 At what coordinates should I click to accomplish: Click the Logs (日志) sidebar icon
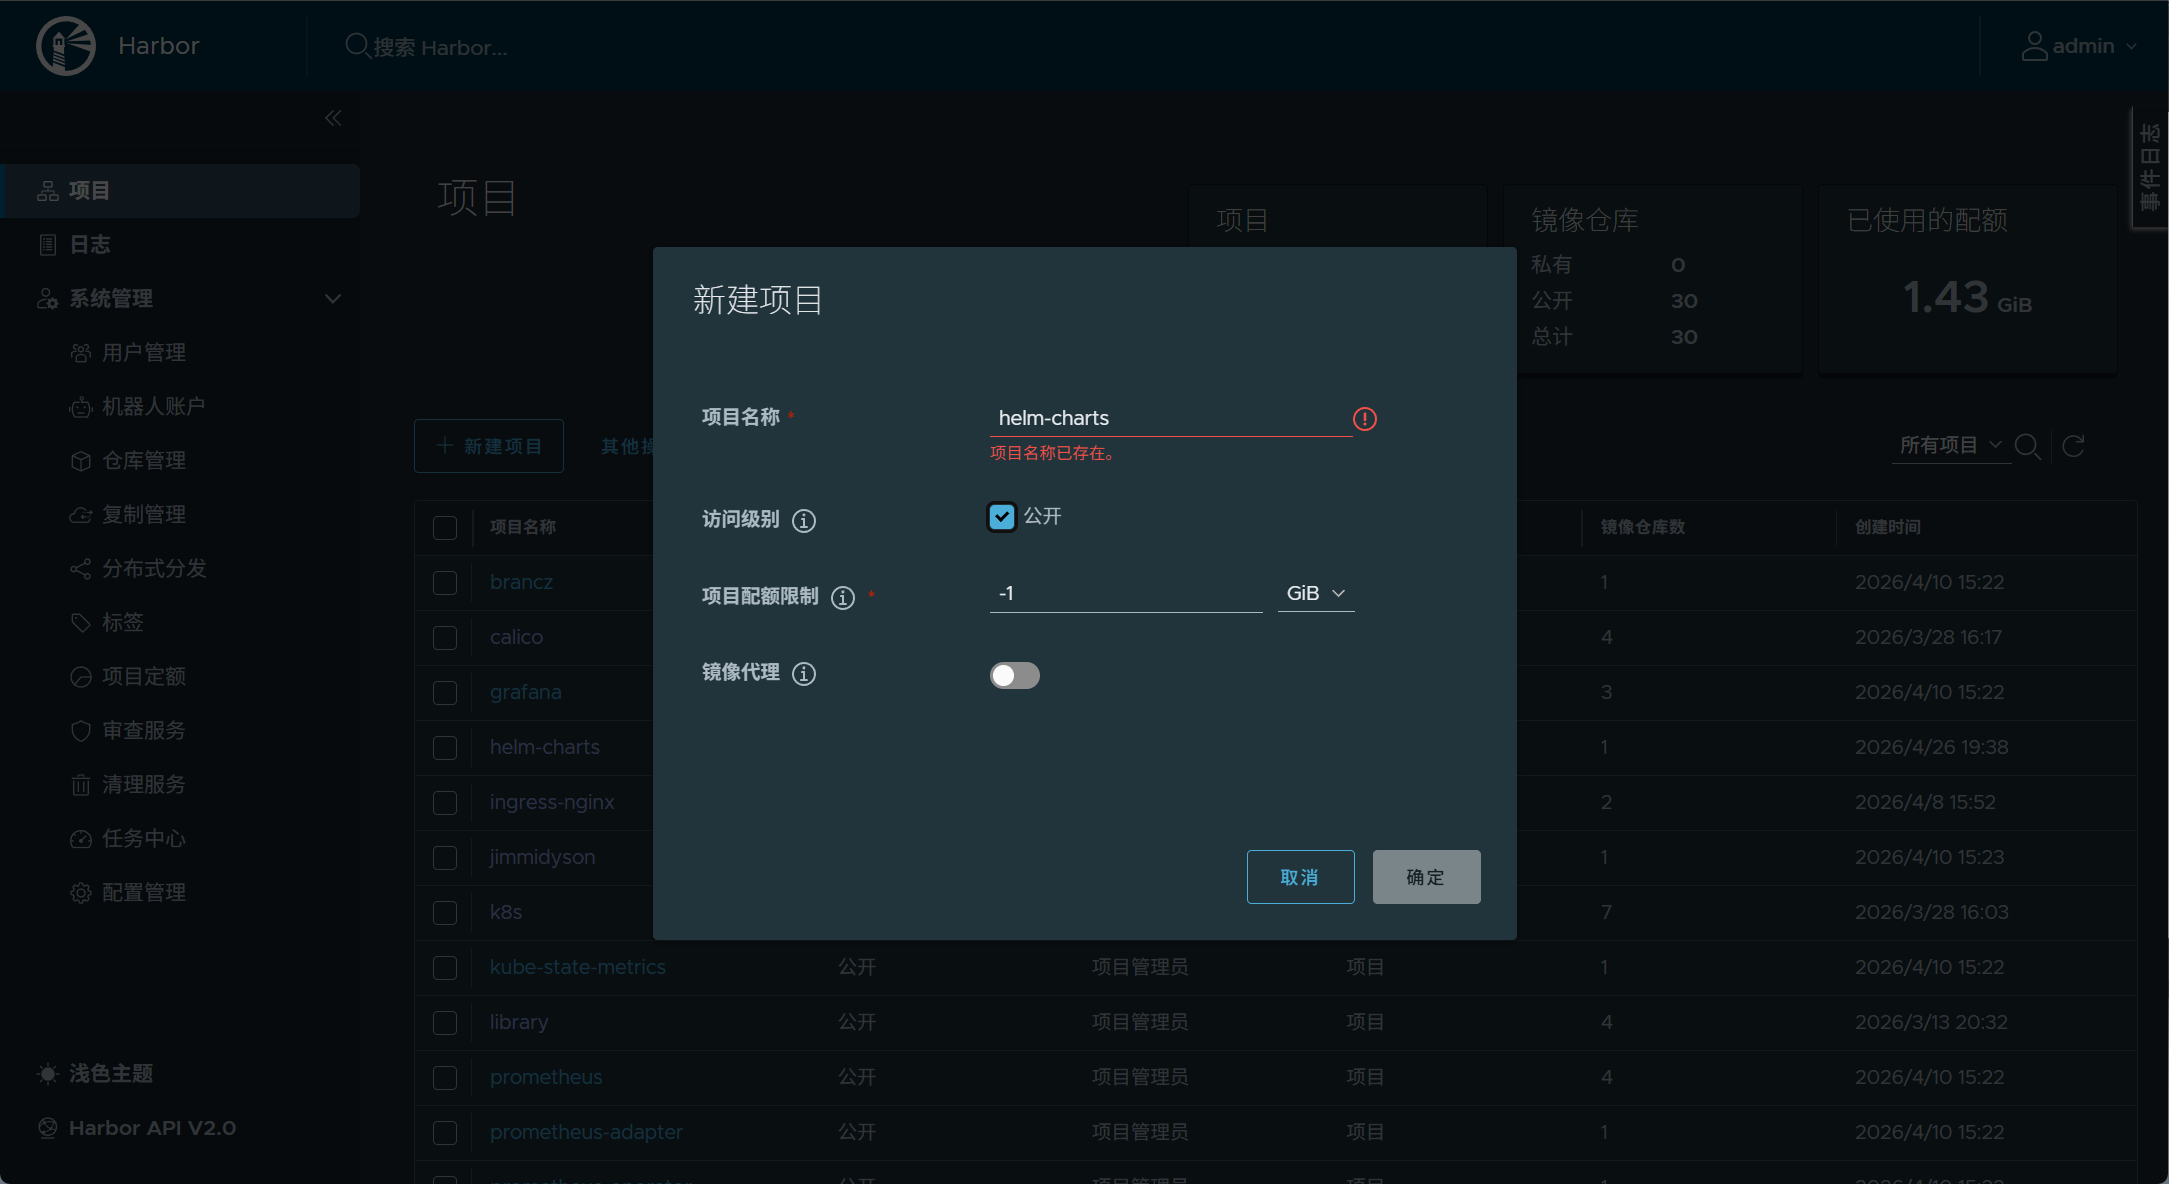[48, 245]
